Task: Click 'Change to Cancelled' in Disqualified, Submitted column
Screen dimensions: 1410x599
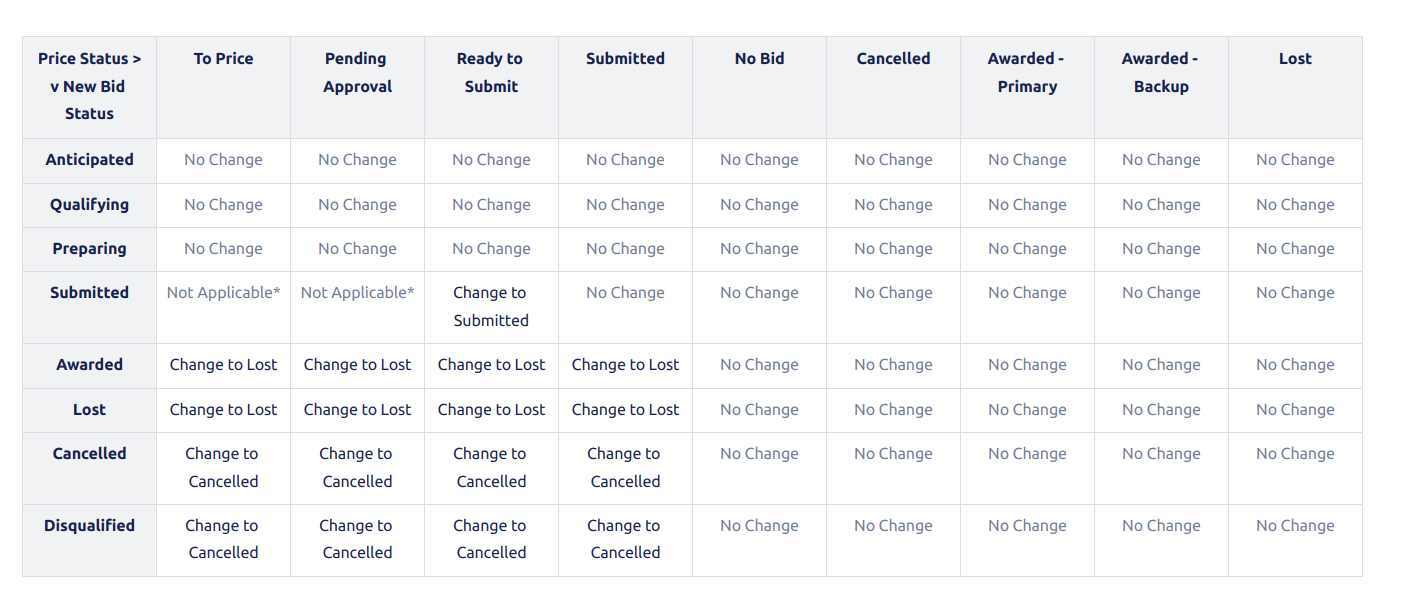Action: click(x=625, y=539)
